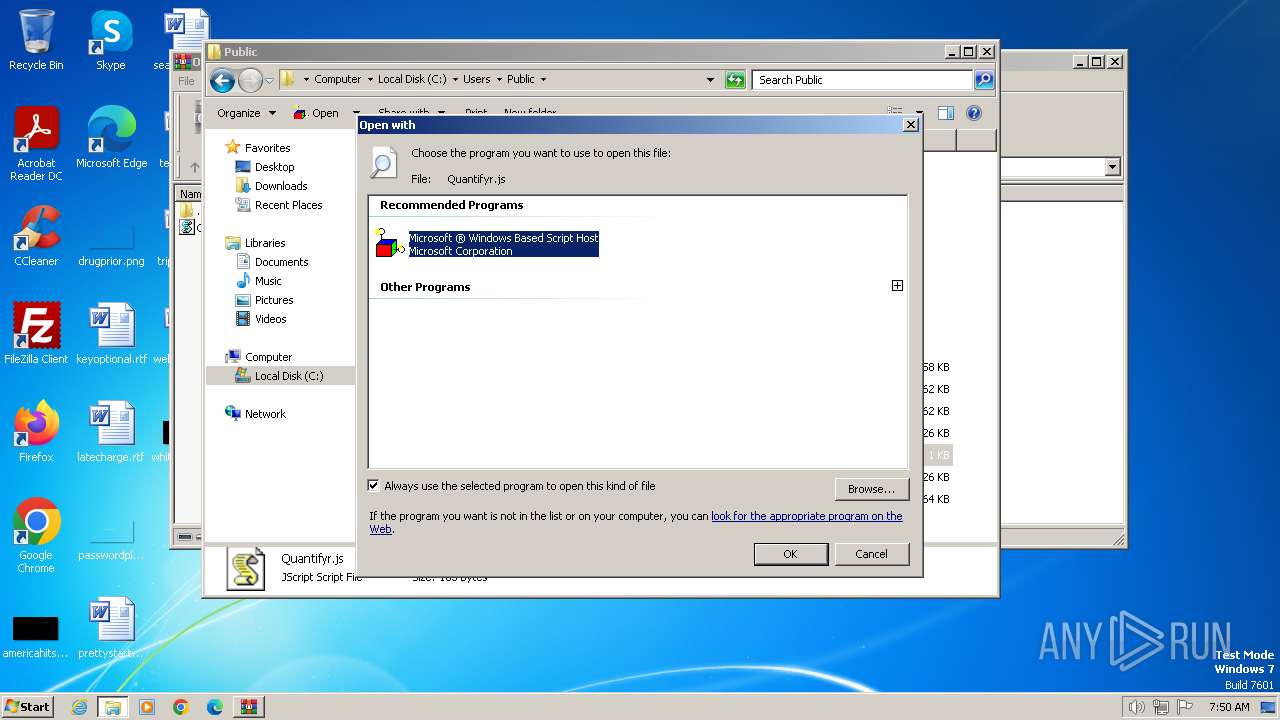Screen dimensions: 1280x720
Task: Click the search magnifier icon
Action: [x=984, y=80]
